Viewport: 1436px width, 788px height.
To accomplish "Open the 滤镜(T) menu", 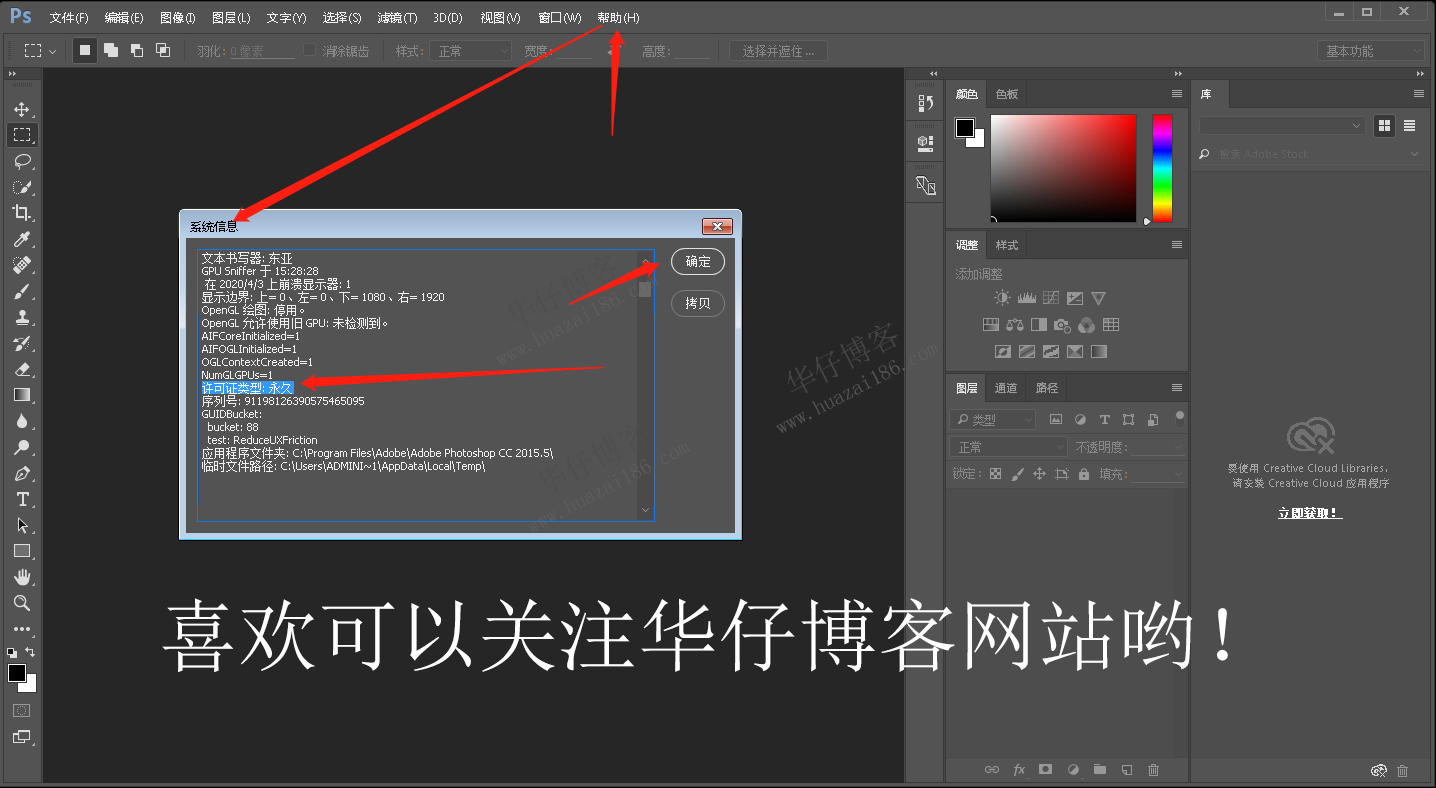I will click(x=397, y=18).
